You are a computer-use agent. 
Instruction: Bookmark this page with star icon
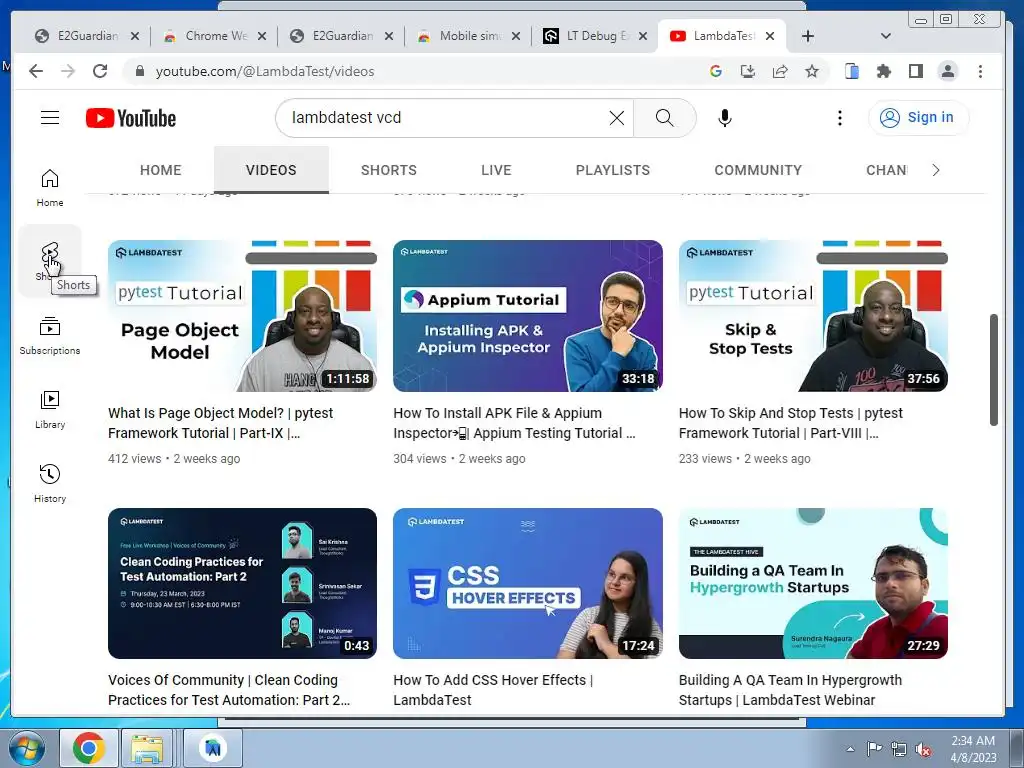tap(812, 71)
